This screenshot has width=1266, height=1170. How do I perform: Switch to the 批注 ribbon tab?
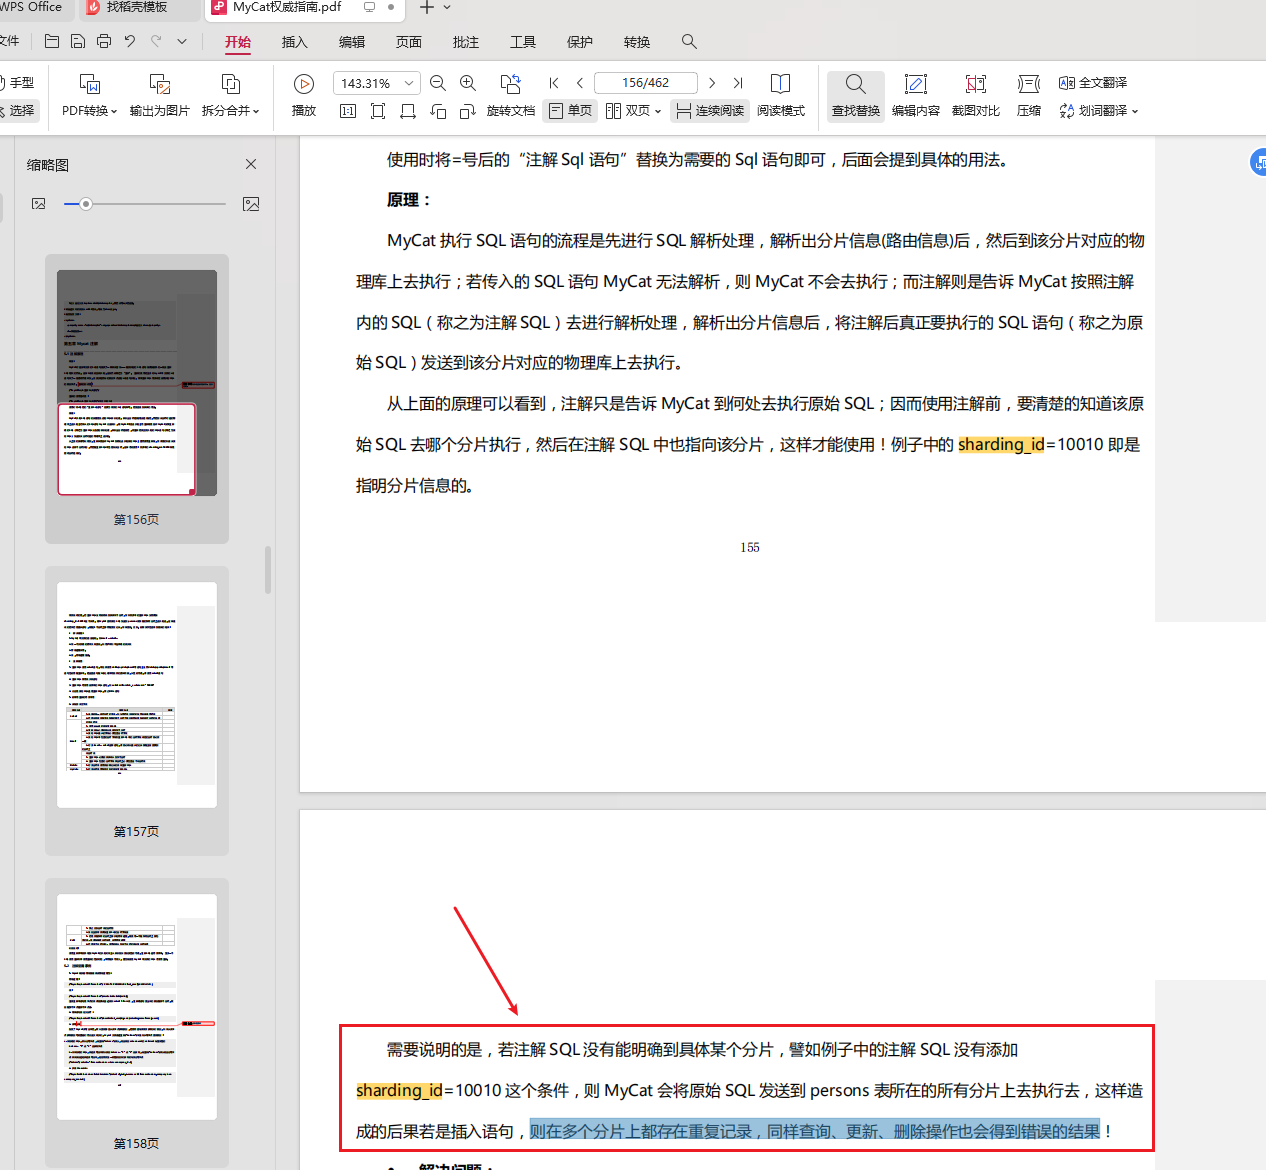pyautogui.click(x=465, y=42)
